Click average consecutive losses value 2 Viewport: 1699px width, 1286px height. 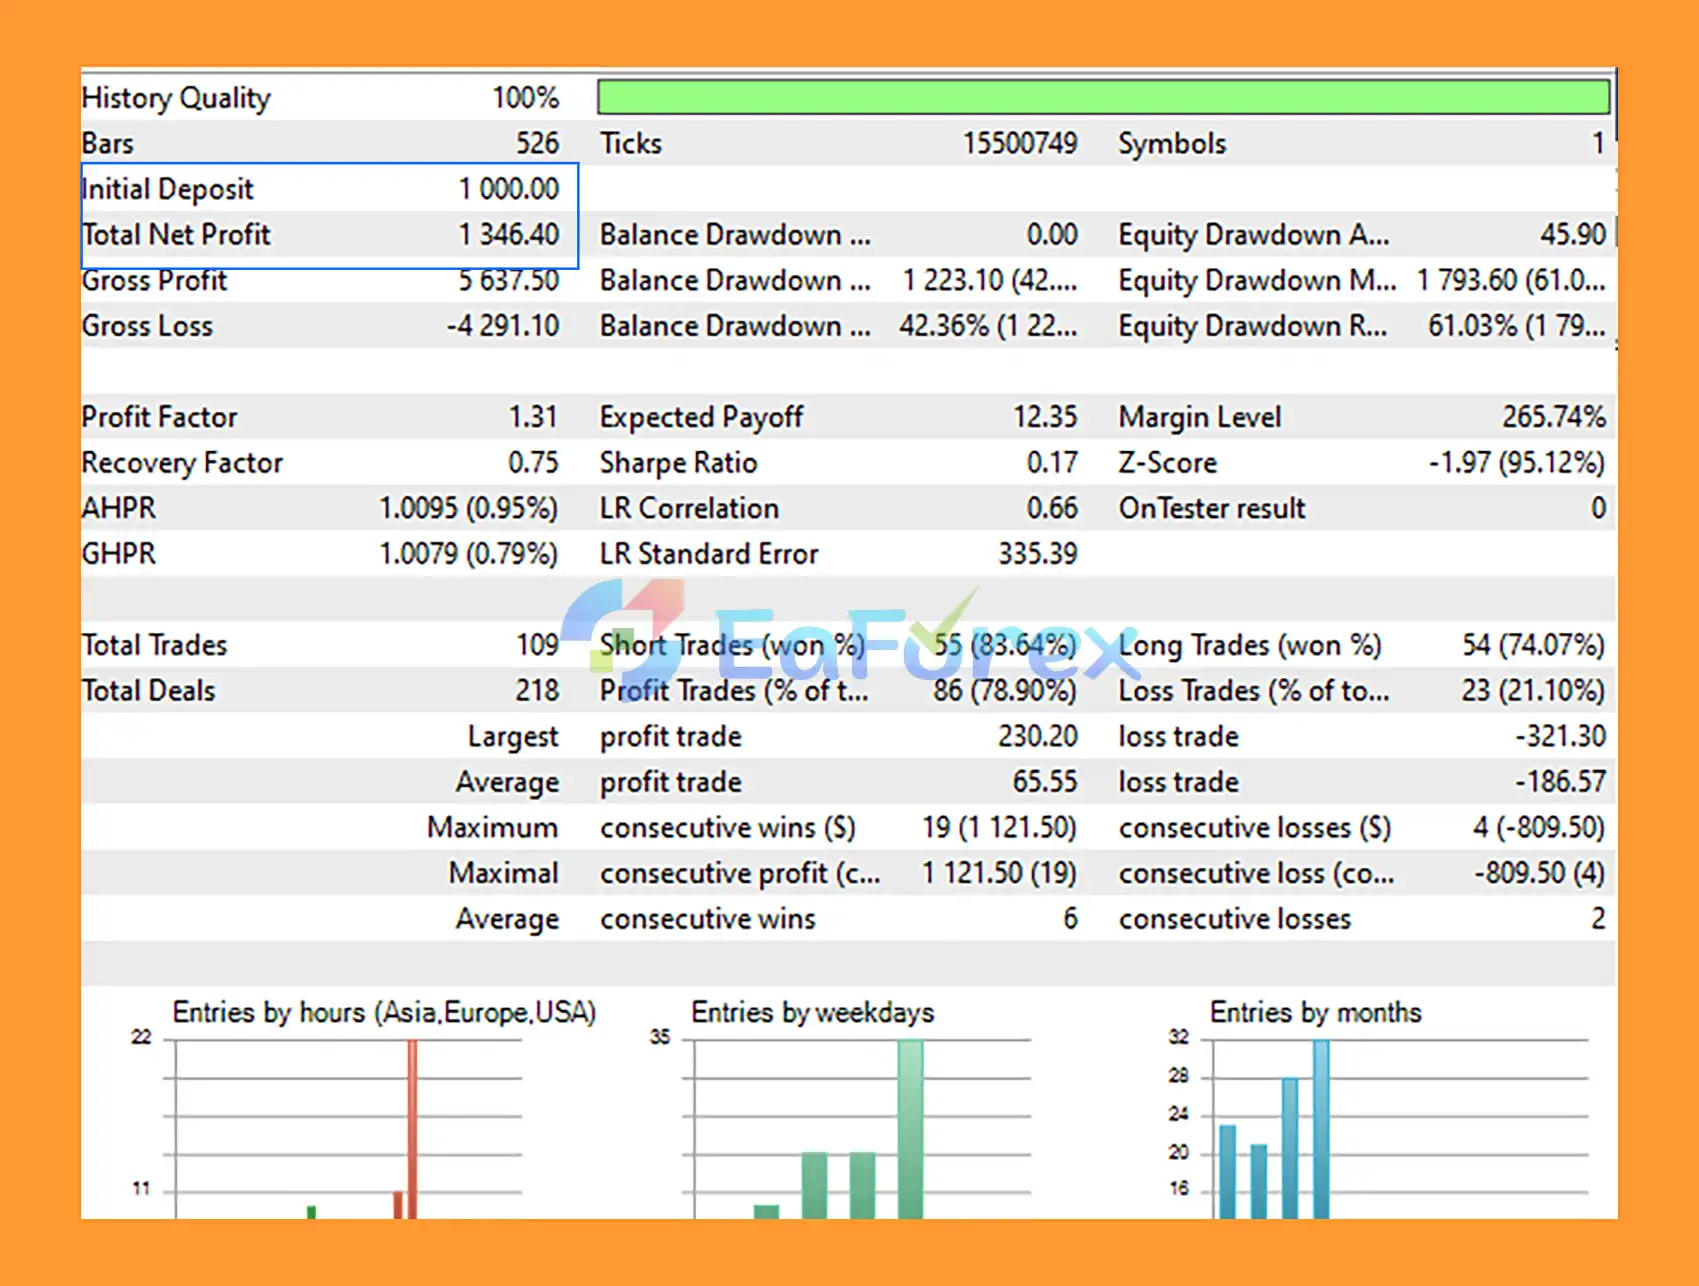tap(1598, 919)
